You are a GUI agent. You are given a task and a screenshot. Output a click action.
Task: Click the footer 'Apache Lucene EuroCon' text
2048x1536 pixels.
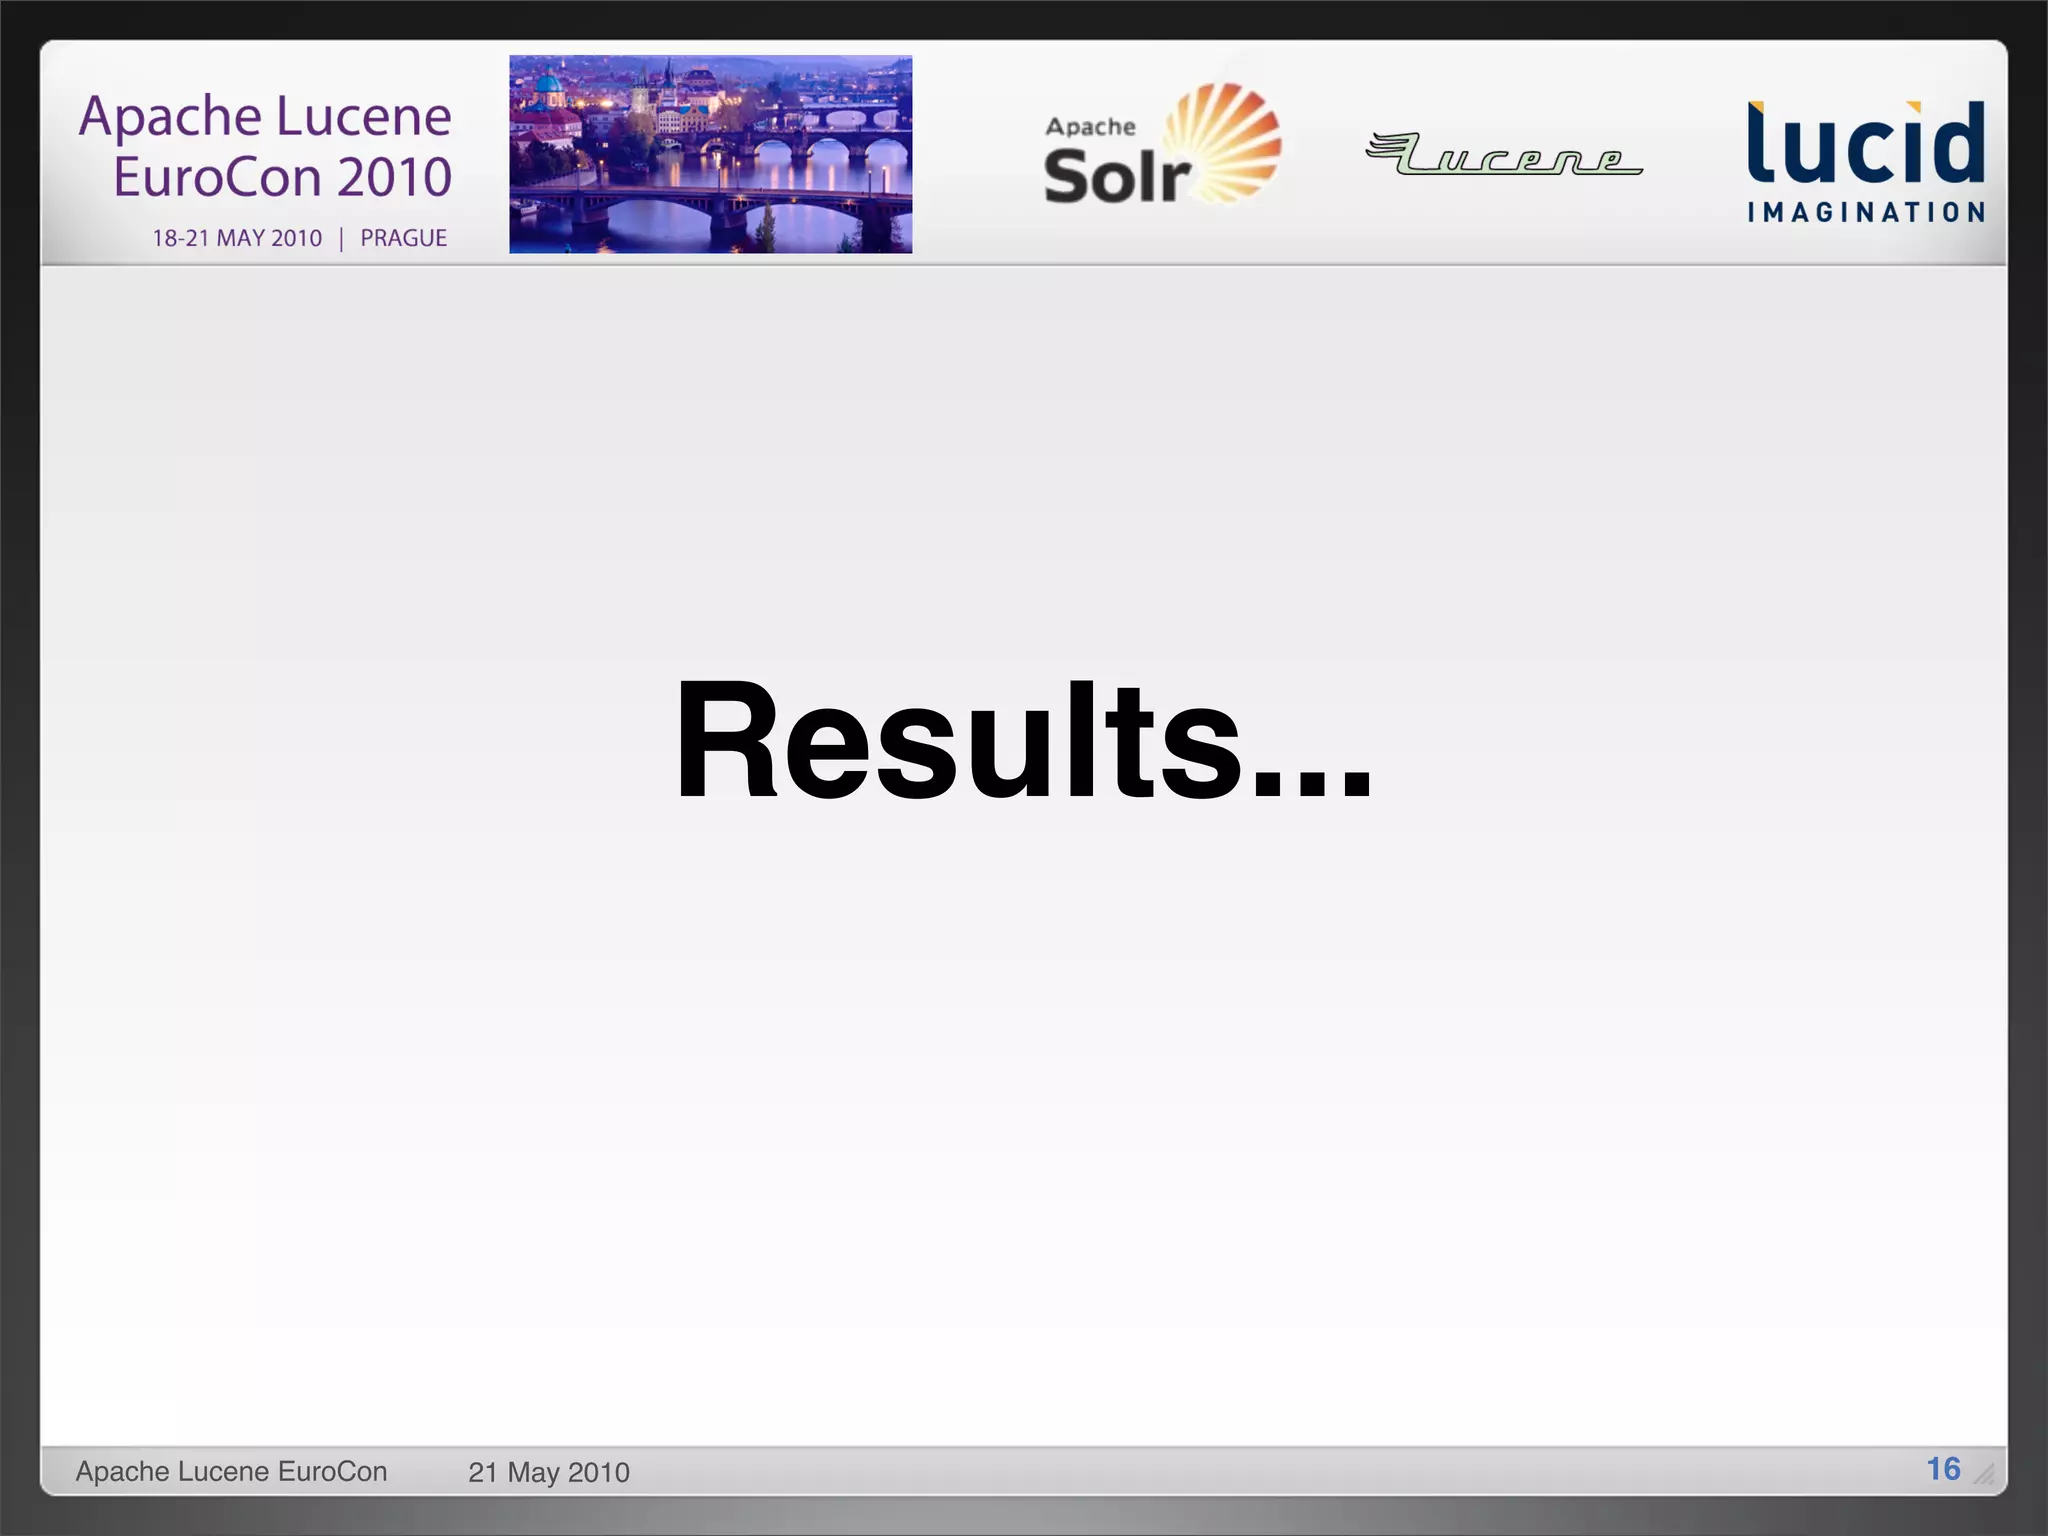tap(231, 1471)
